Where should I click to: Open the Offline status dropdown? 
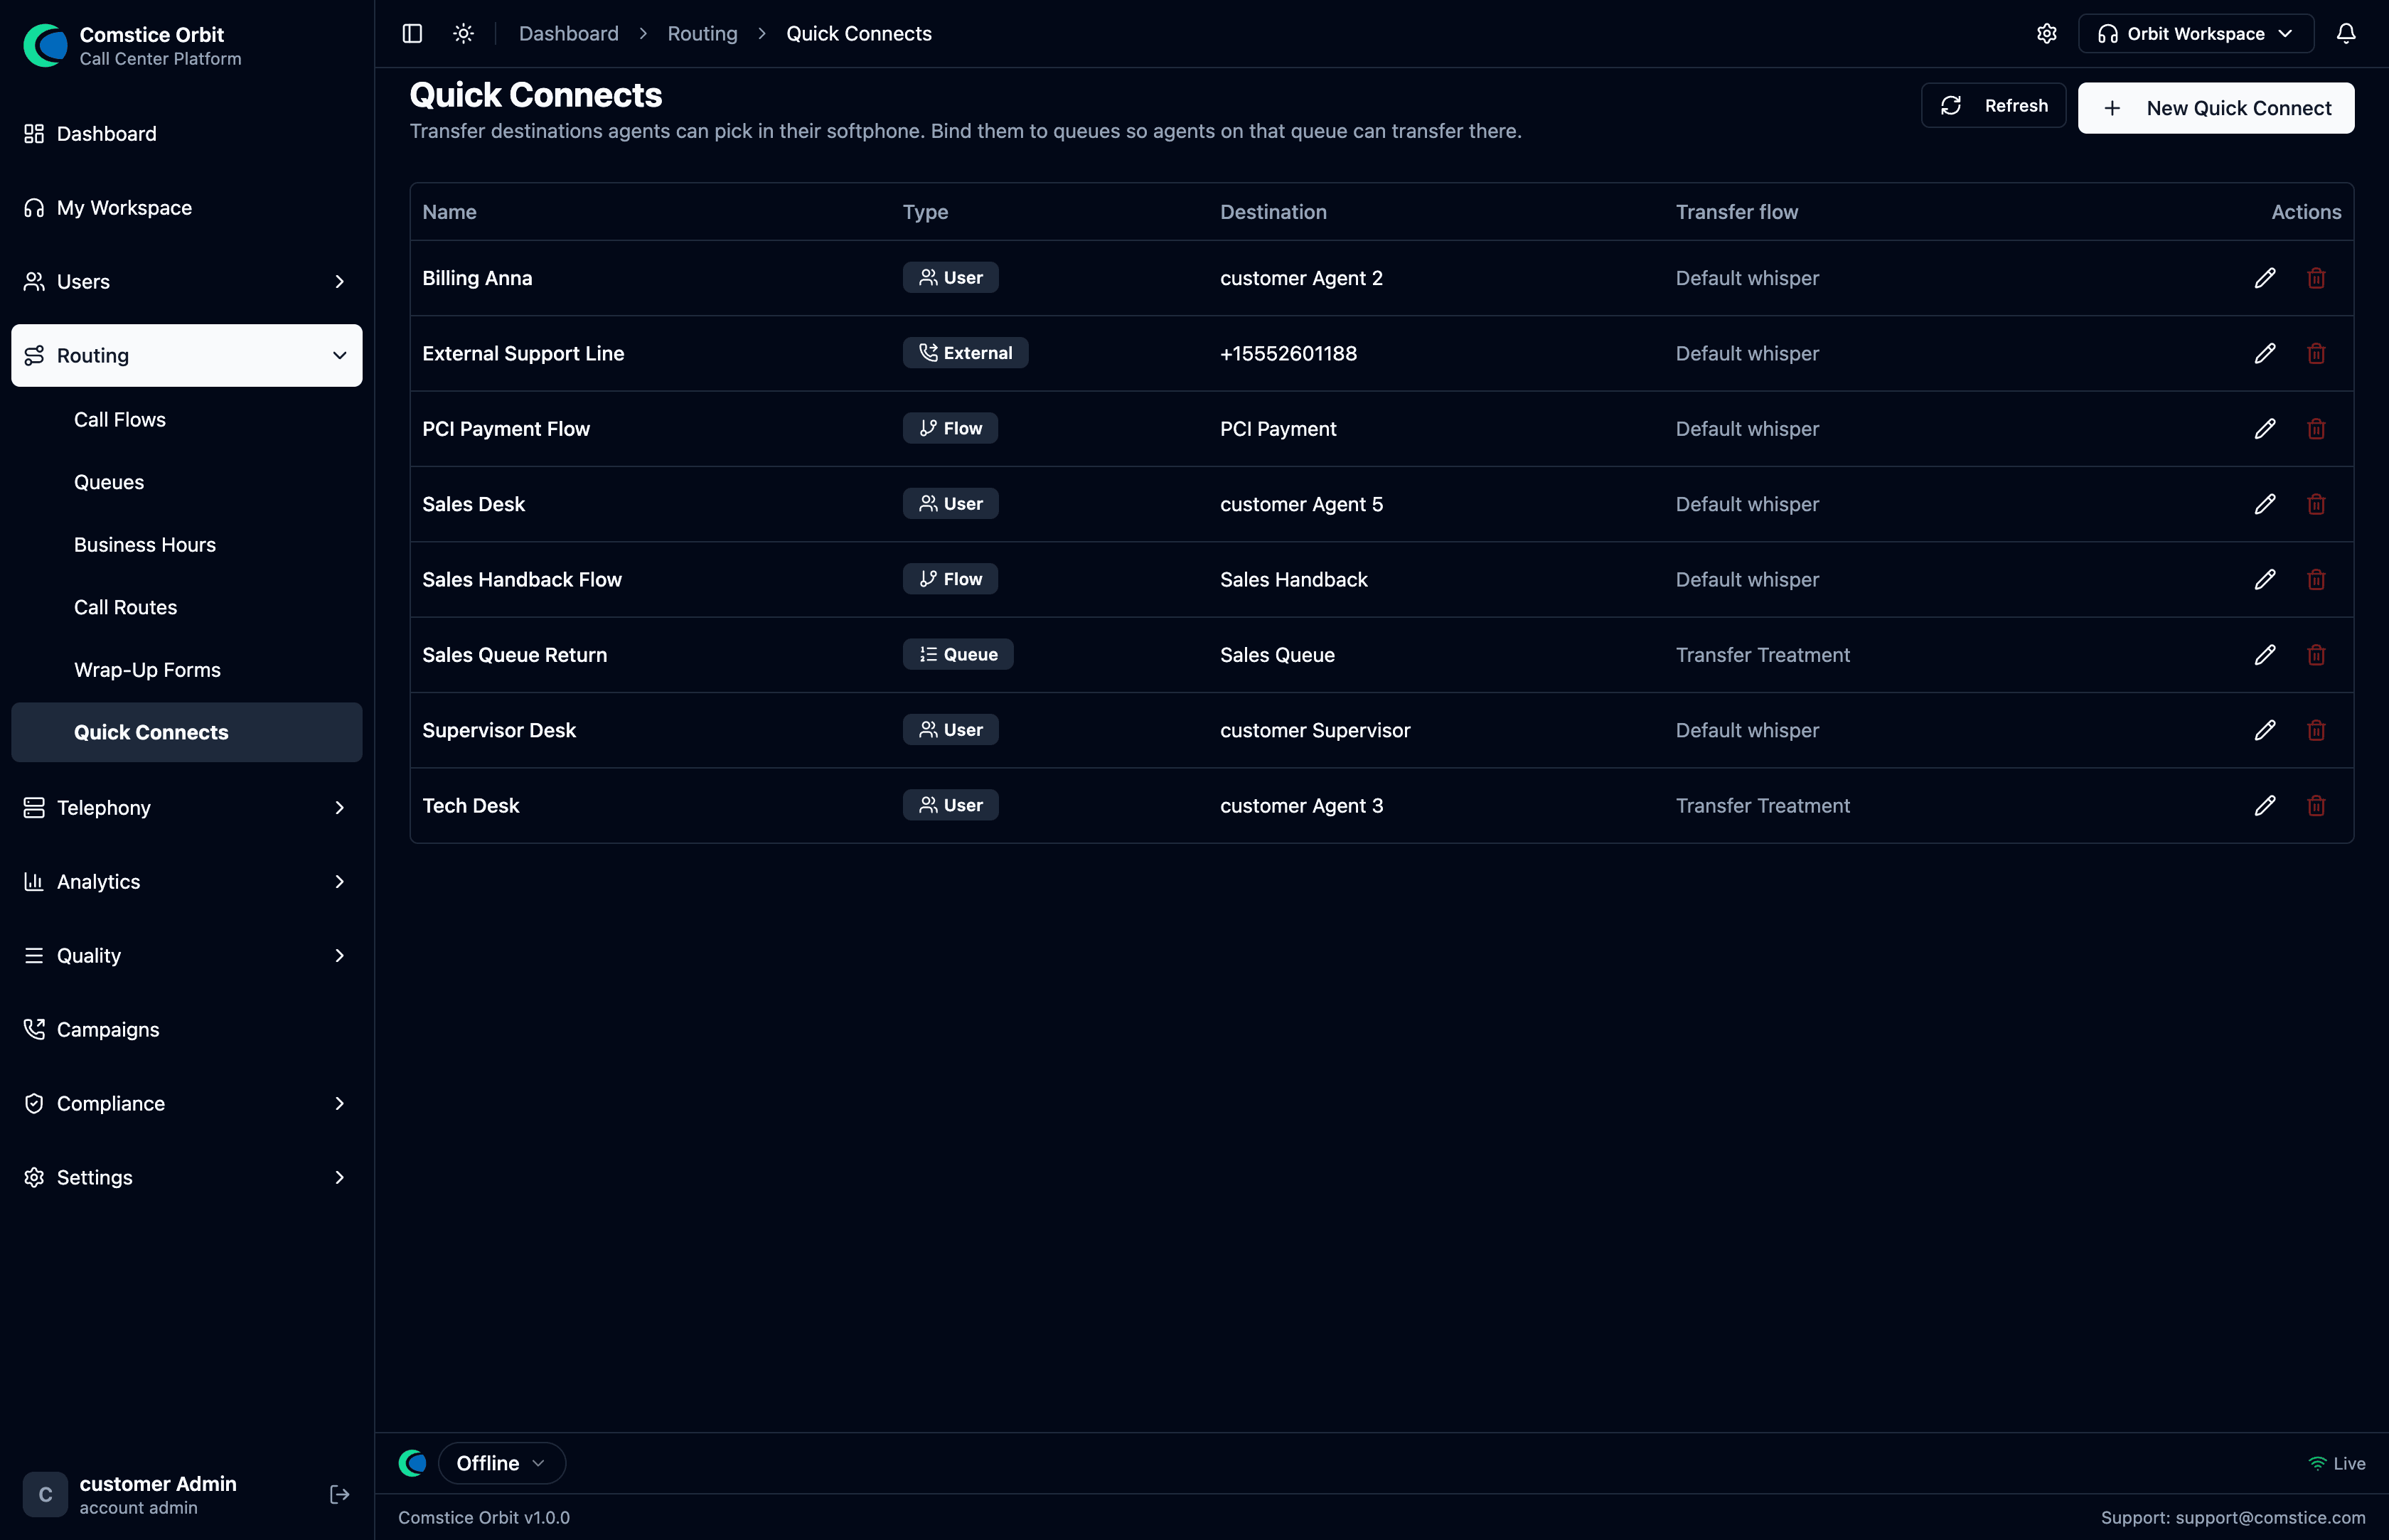pos(501,1463)
